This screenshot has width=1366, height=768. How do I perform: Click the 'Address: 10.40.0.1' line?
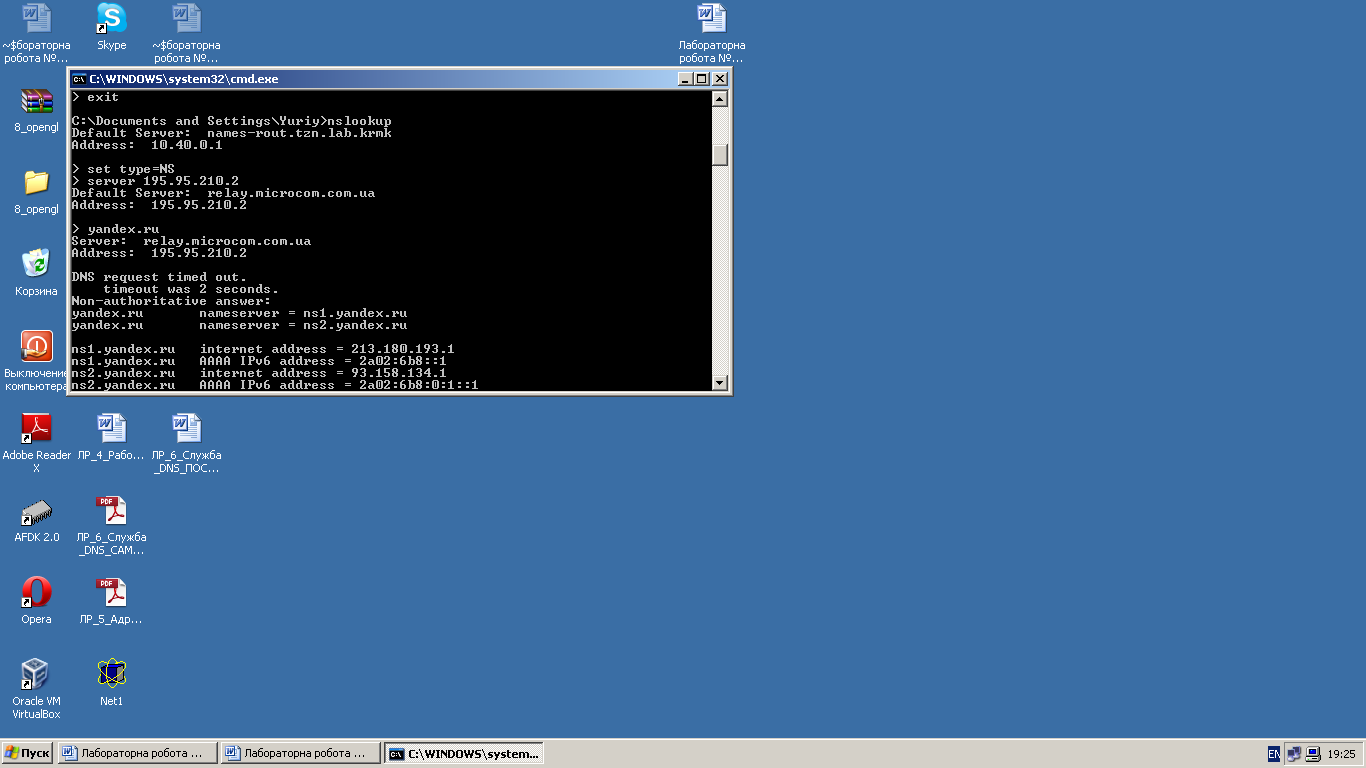(147, 145)
